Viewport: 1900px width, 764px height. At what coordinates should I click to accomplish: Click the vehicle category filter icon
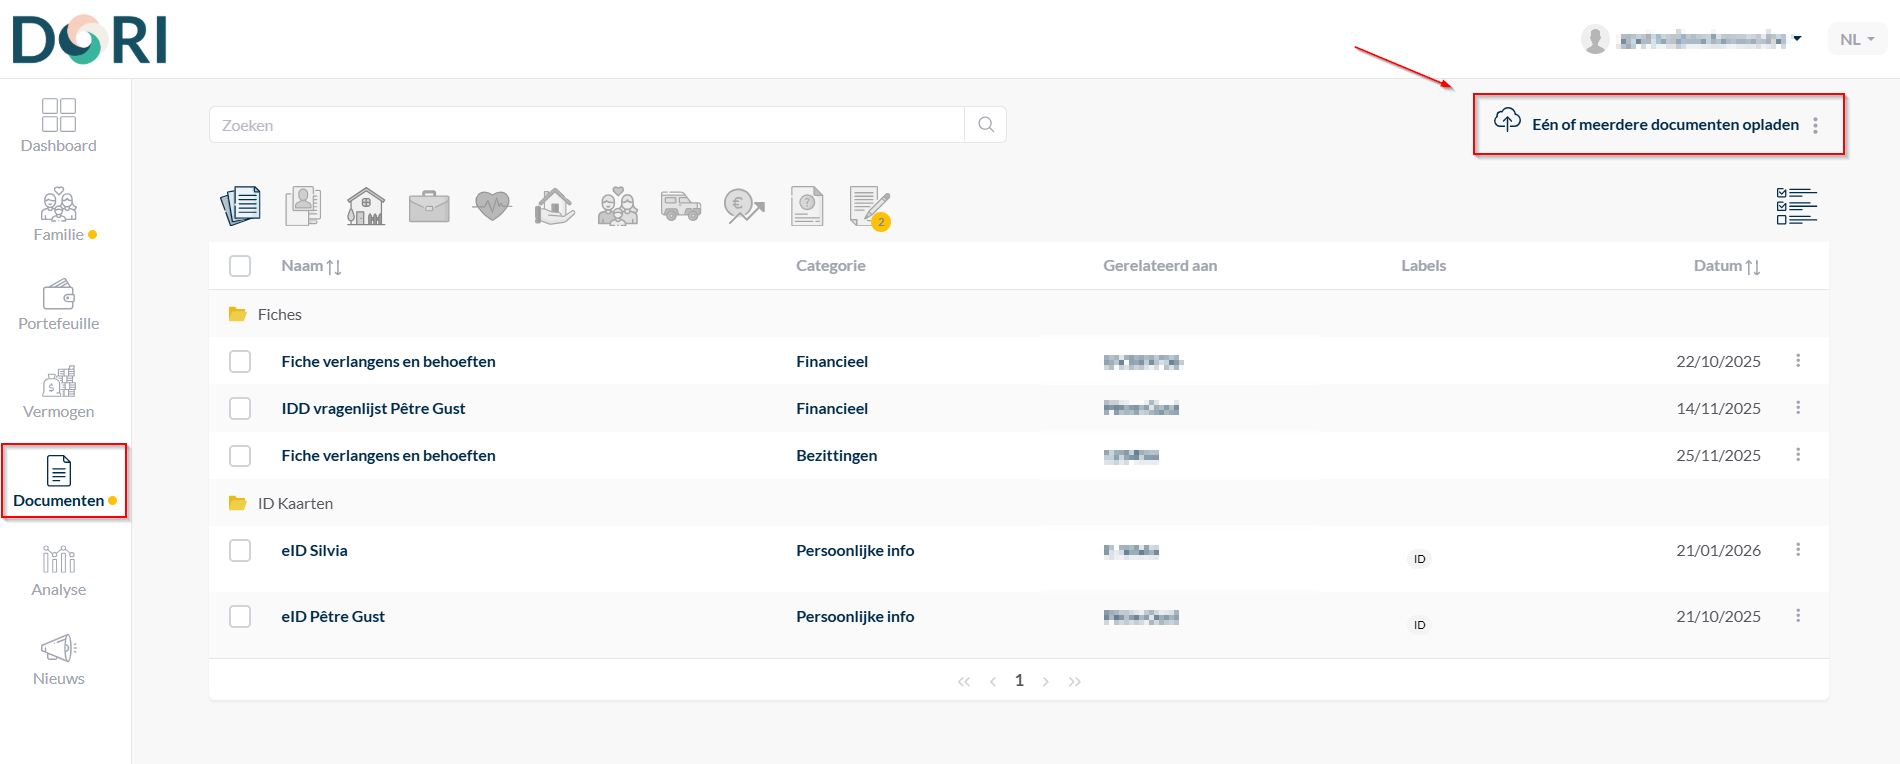681,206
